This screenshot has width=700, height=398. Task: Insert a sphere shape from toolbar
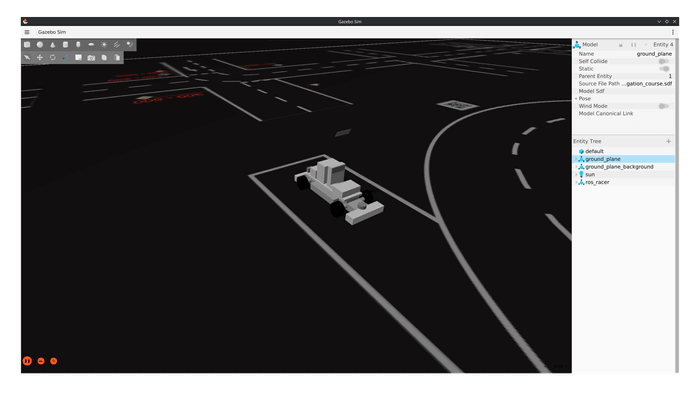(40, 45)
